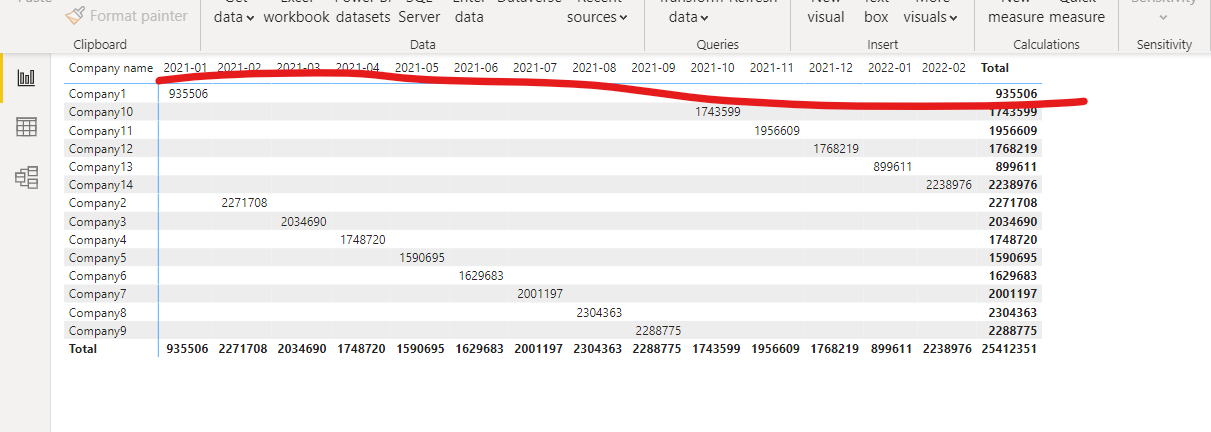Screen dimensions: 1211x432
Task: Click value 1629683 in Company6 row's 2021-06 column
Action: tap(481, 275)
